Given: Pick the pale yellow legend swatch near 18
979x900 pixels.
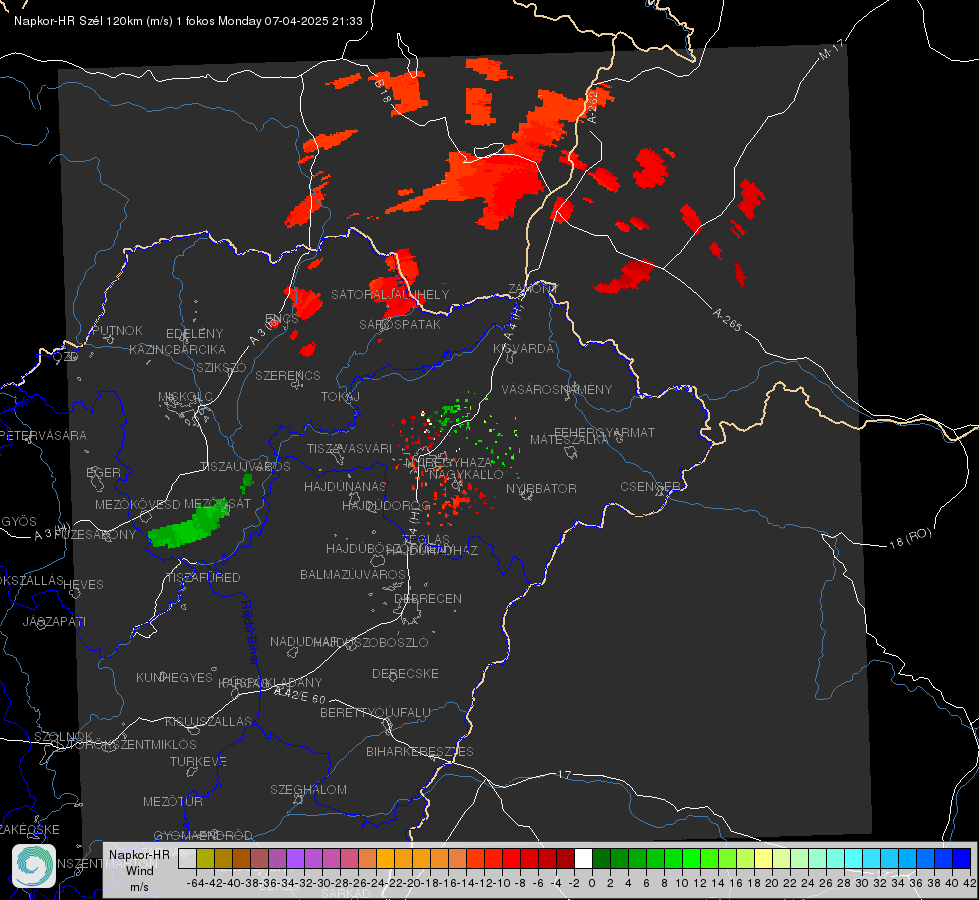Looking at the screenshot, I should (x=763, y=858).
